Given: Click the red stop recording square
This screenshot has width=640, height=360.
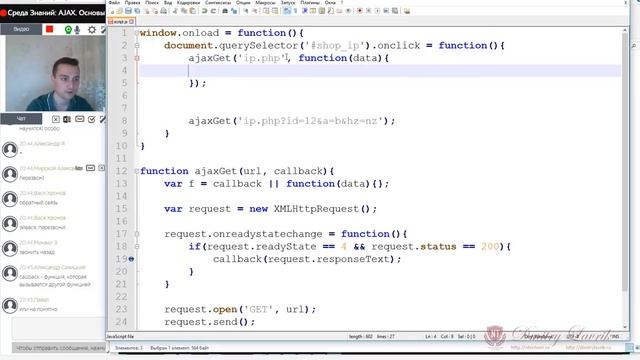Looking at the screenshot, I should pos(50,29).
